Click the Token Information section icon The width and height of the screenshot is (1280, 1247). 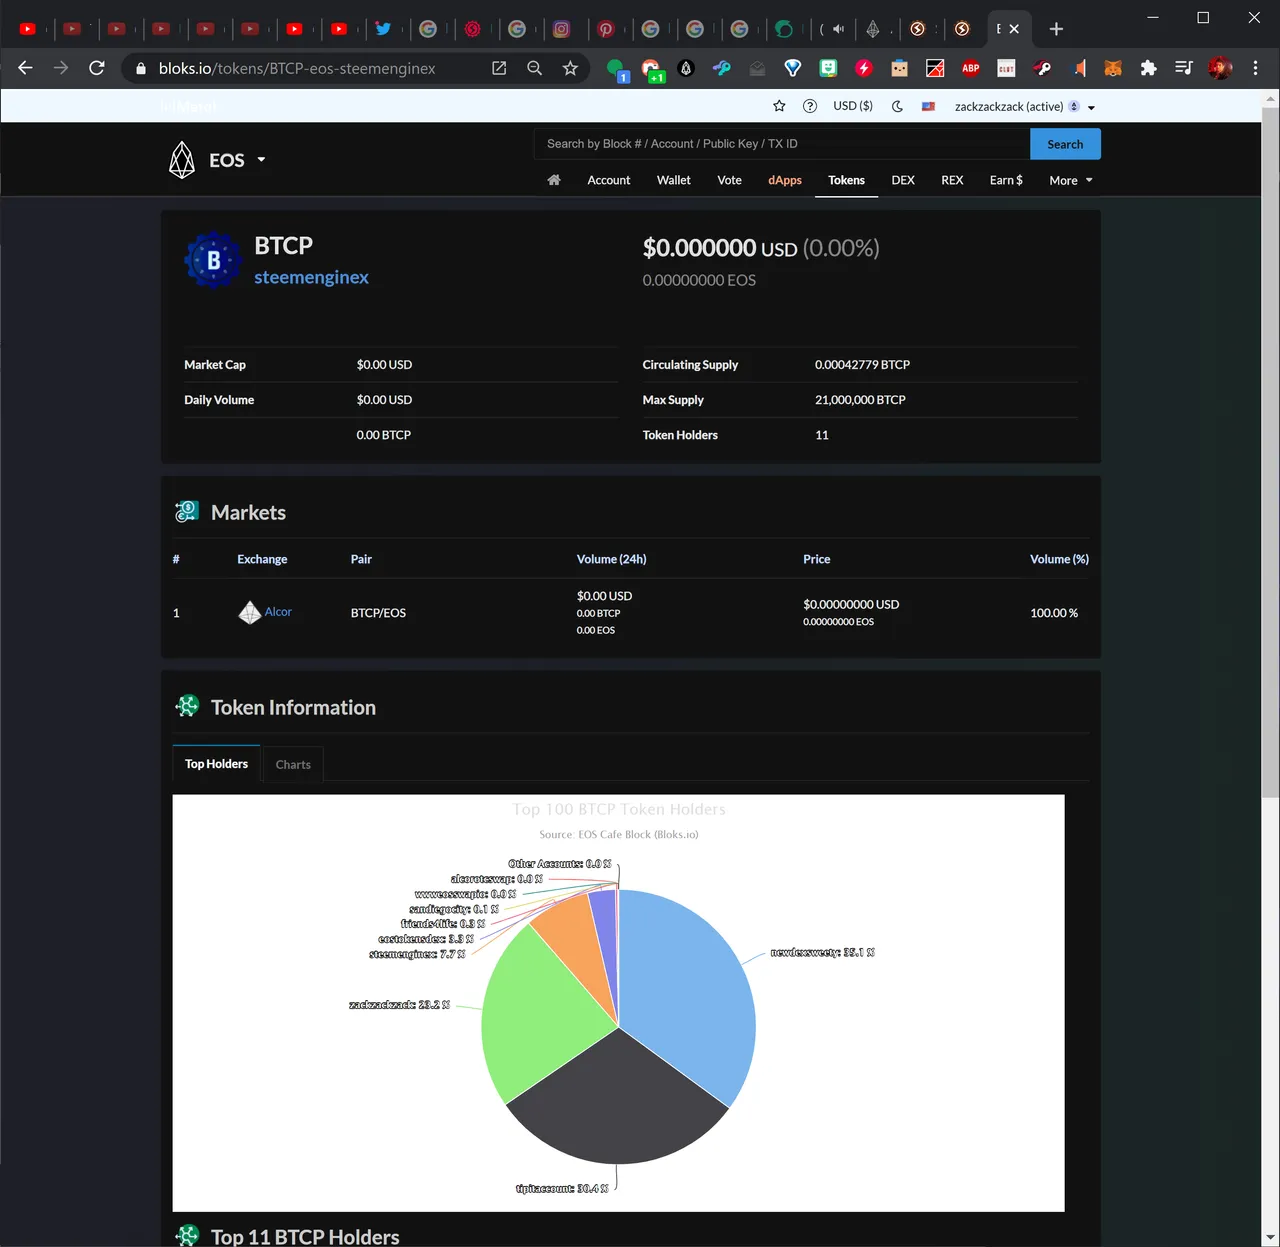pos(187,706)
